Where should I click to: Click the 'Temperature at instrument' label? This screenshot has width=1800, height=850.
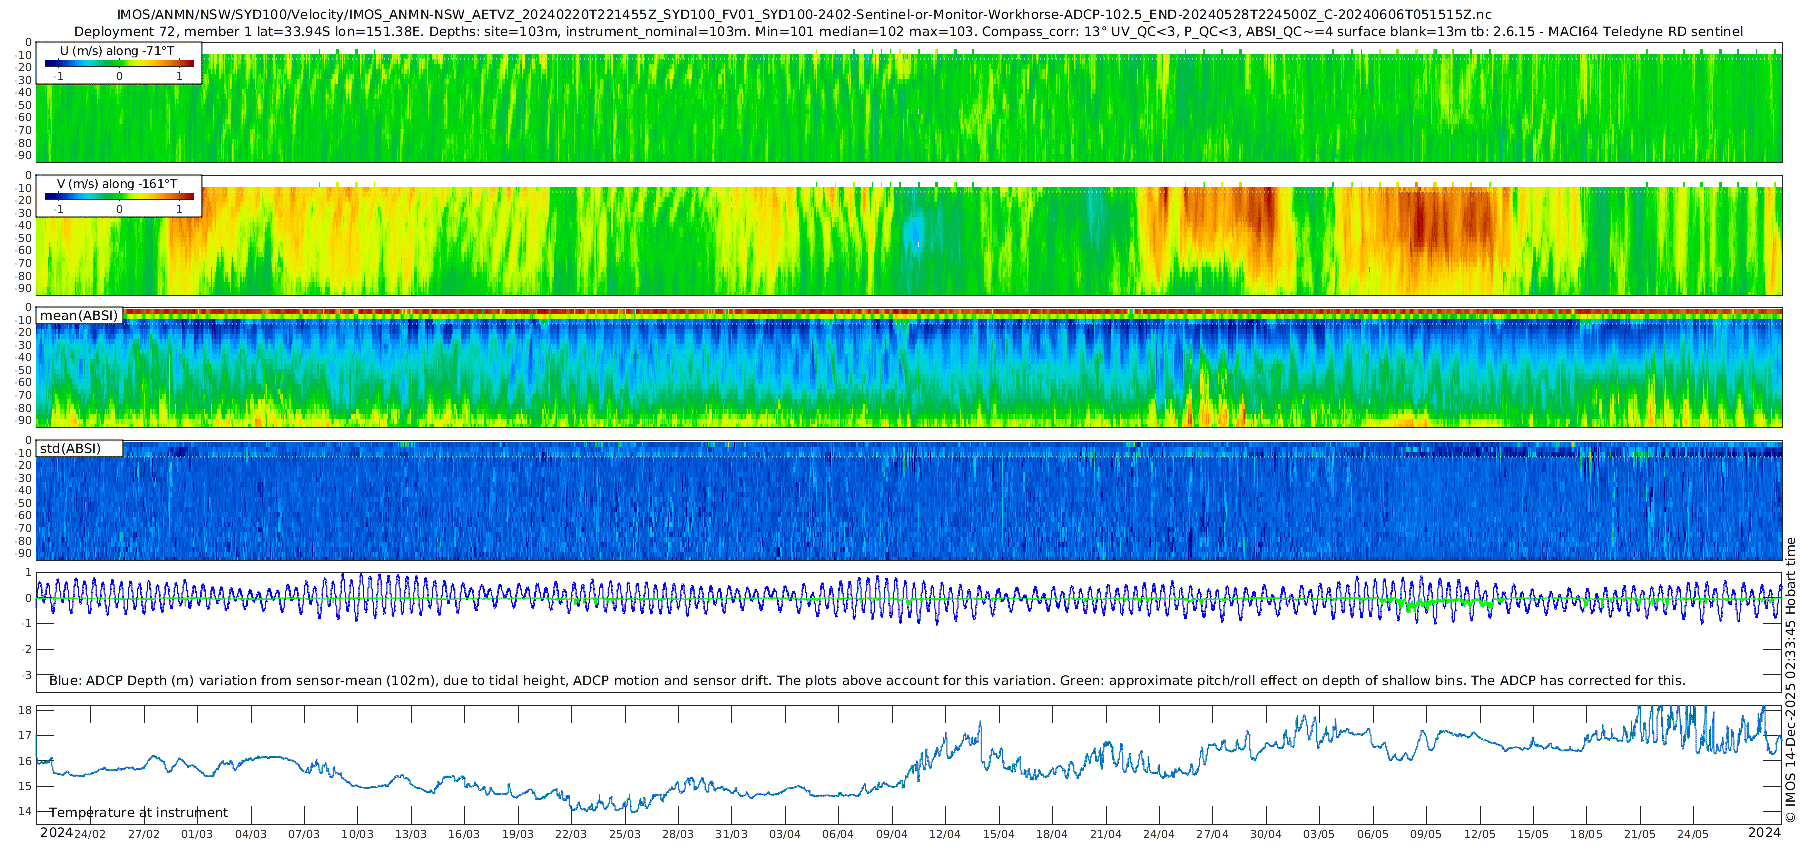139,813
